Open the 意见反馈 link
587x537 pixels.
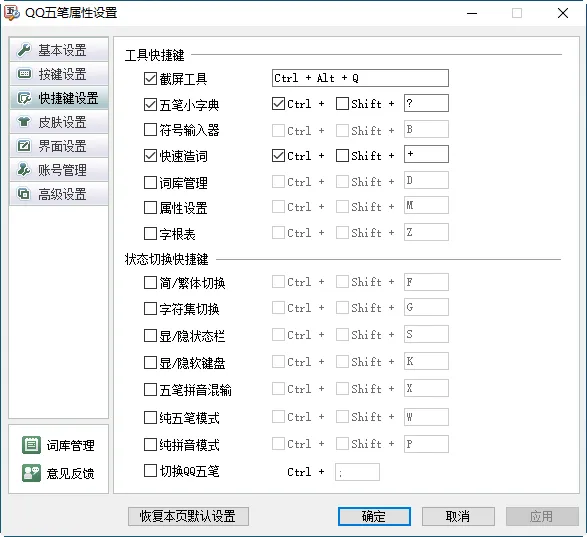click(70, 473)
